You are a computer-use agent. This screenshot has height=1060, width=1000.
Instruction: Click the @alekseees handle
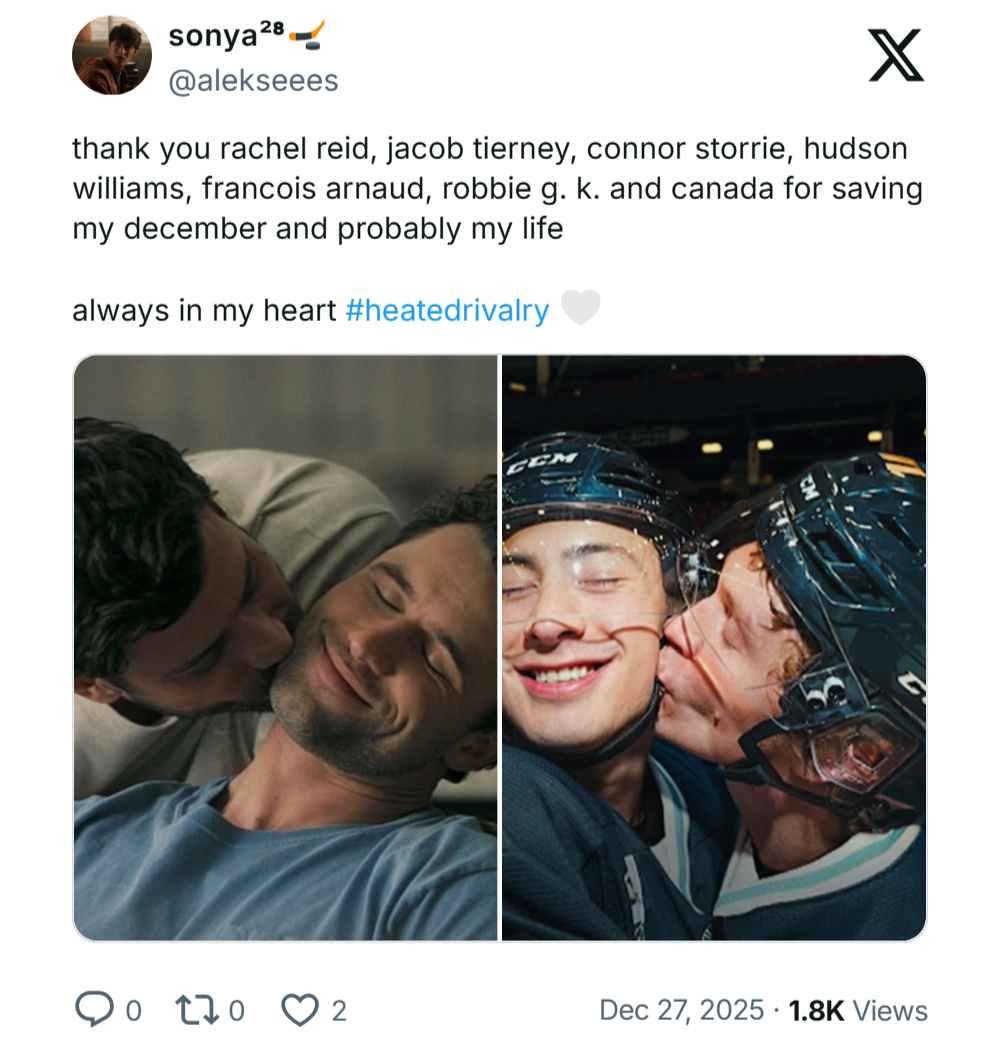[x=253, y=80]
